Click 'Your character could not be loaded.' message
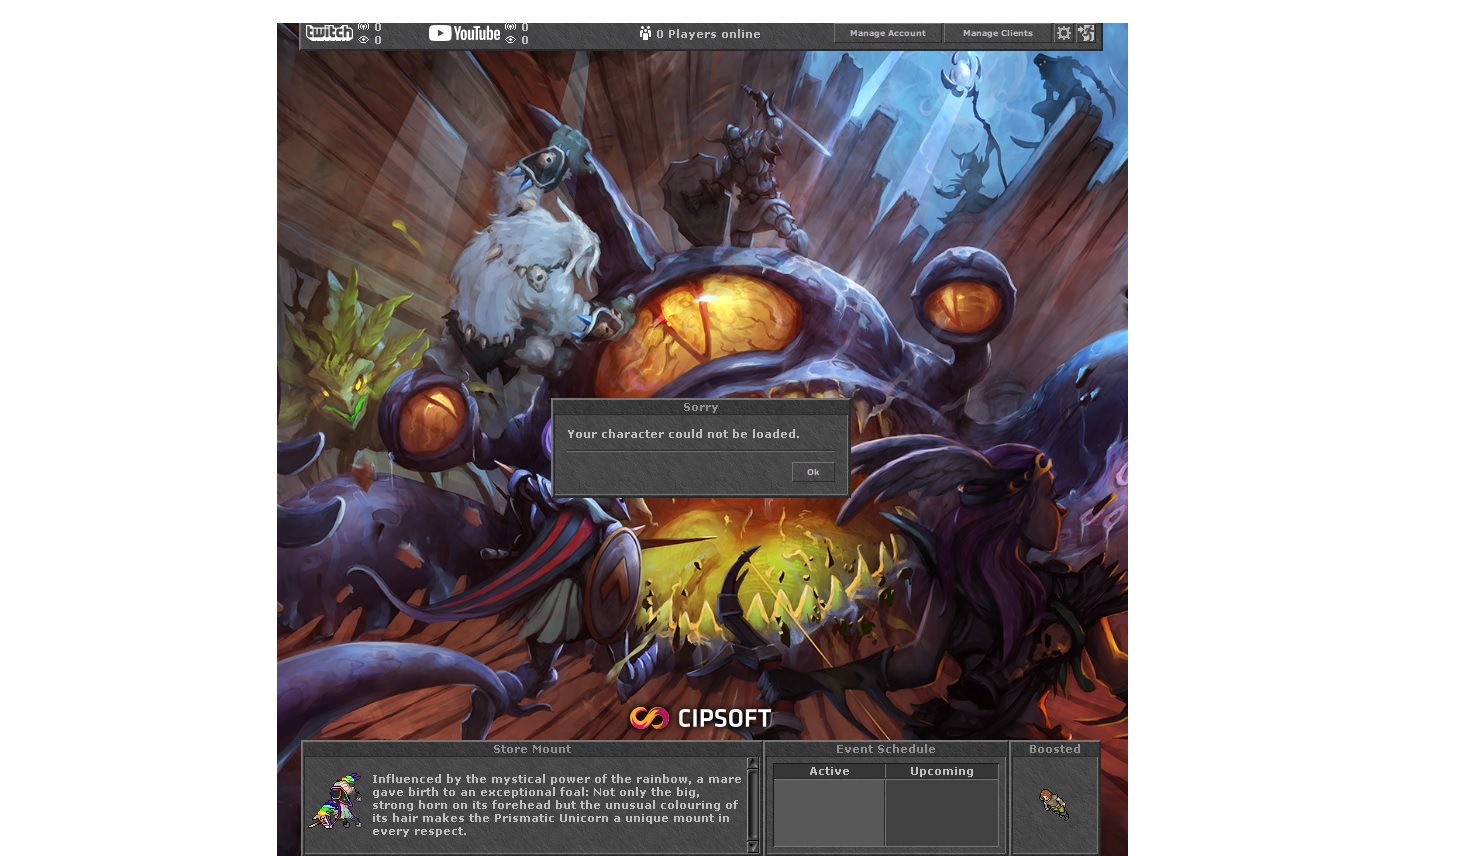 pos(683,434)
